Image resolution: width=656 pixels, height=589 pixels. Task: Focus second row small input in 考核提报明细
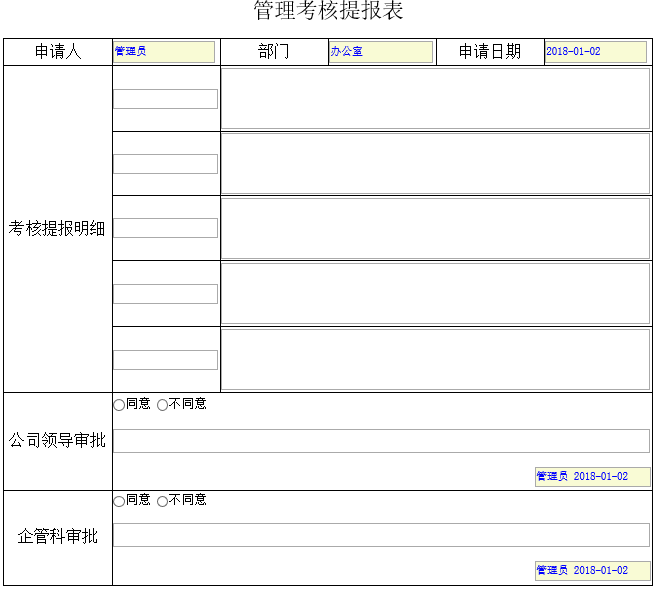[x=165, y=164]
